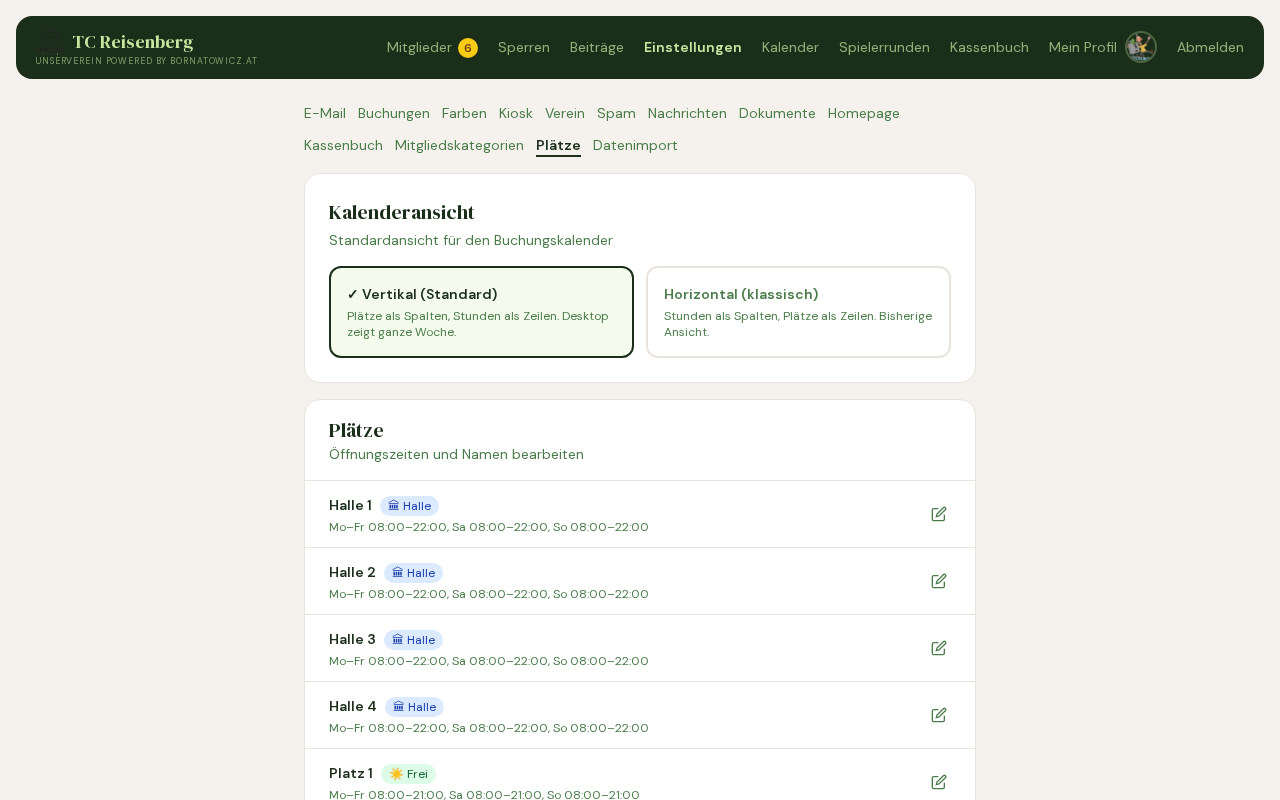Edit Halle 1 with pencil icon
This screenshot has height=800, width=1280.
pyautogui.click(x=939, y=514)
